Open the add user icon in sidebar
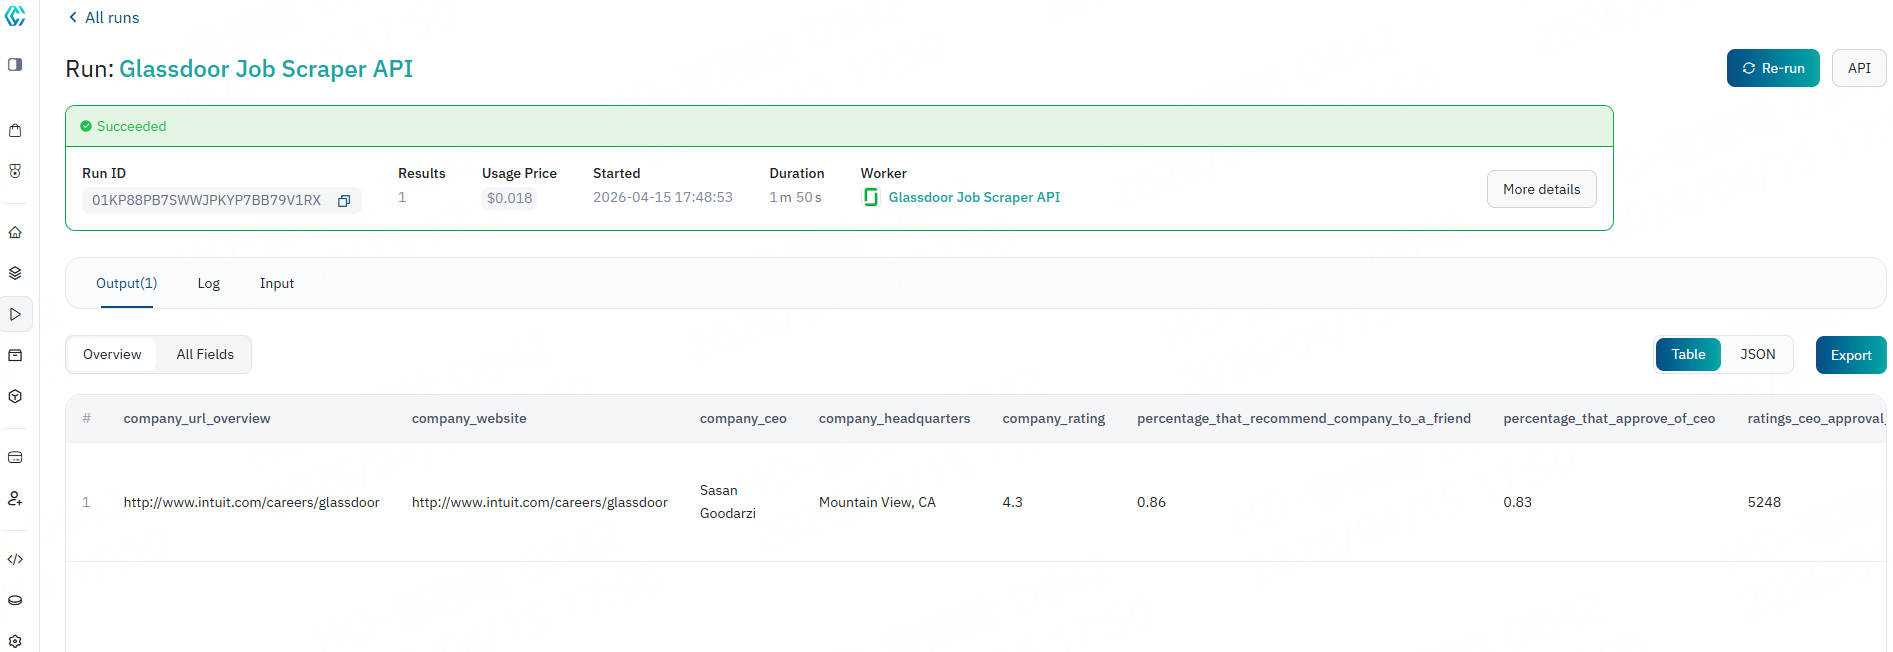 click(x=15, y=498)
